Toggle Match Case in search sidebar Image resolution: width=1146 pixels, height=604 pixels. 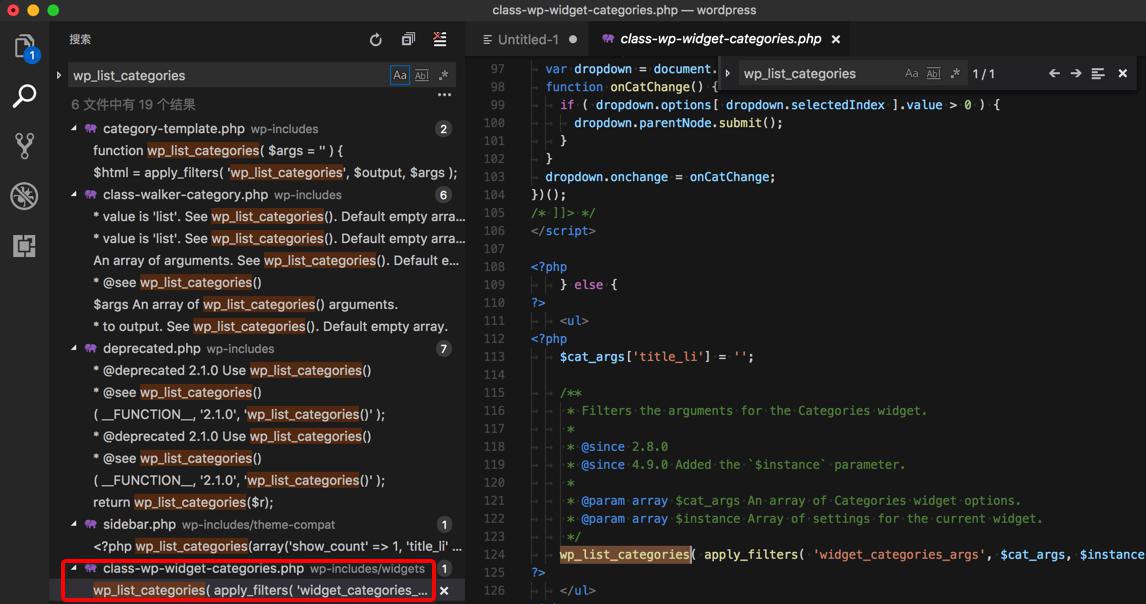(400, 76)
